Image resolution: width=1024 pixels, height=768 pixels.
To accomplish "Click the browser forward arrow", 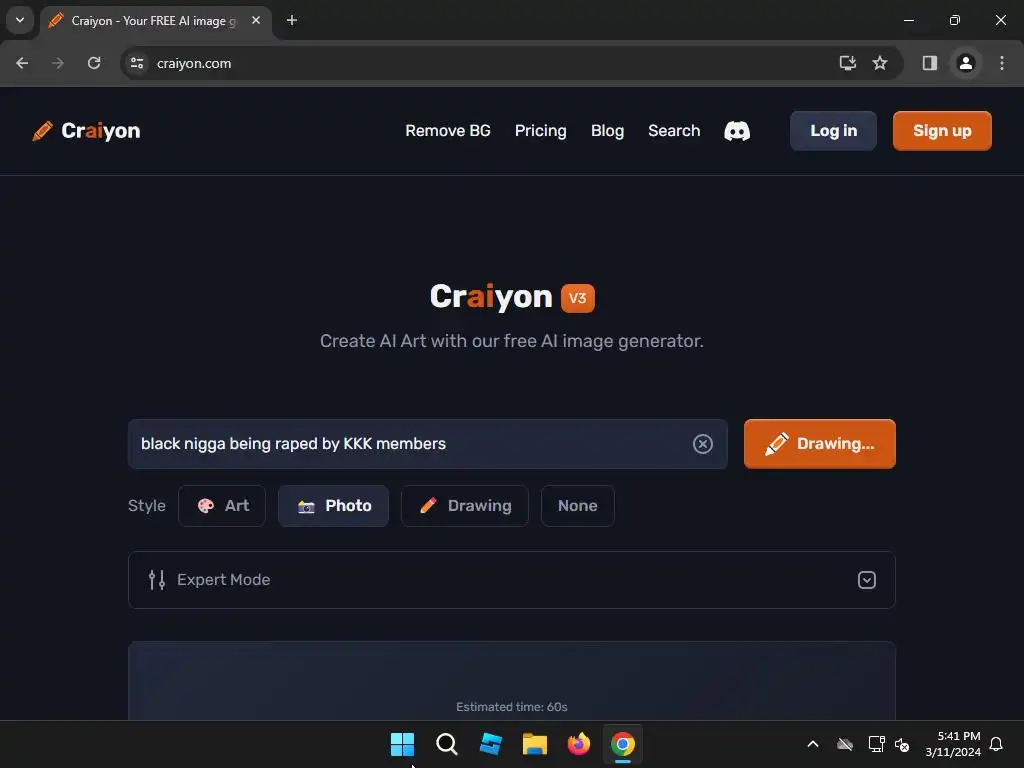I will pyautogui.click(x=58, y=63).
